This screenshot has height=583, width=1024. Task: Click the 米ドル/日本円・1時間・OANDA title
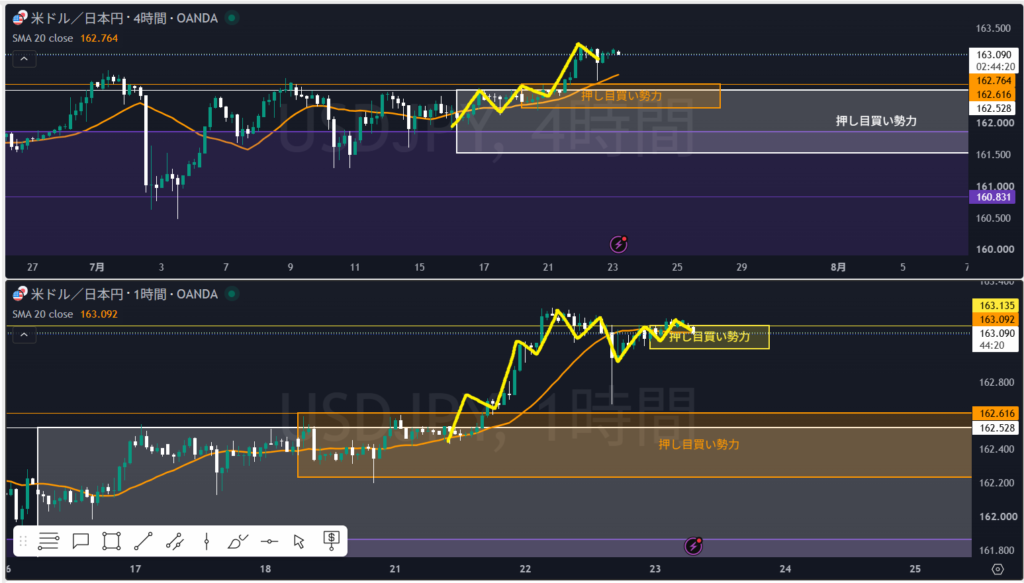pos(125,294)
